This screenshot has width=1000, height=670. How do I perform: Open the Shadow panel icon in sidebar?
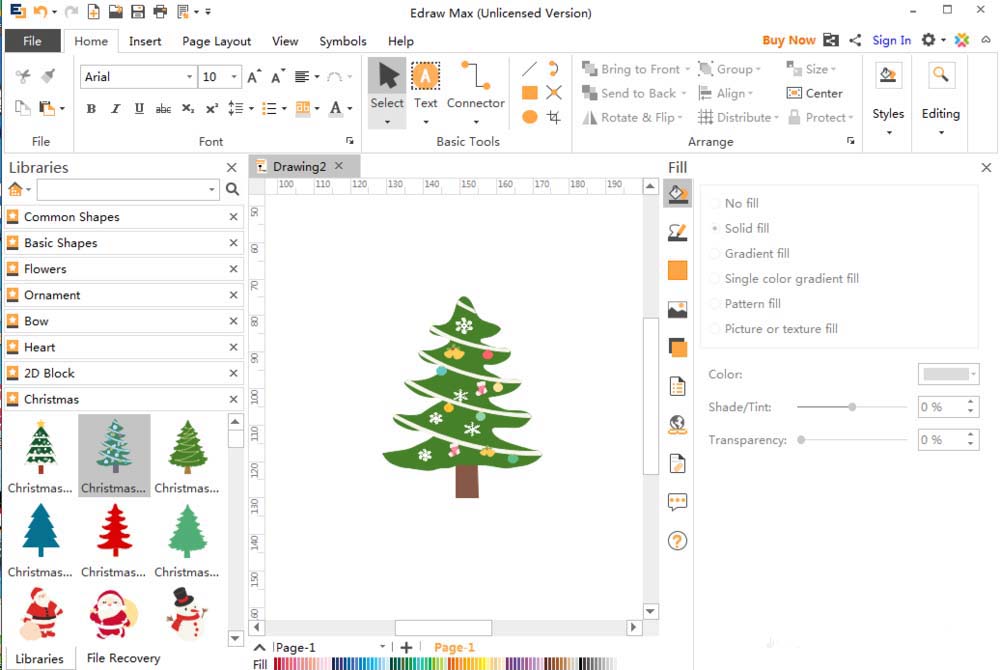click(x=677, y=347)
